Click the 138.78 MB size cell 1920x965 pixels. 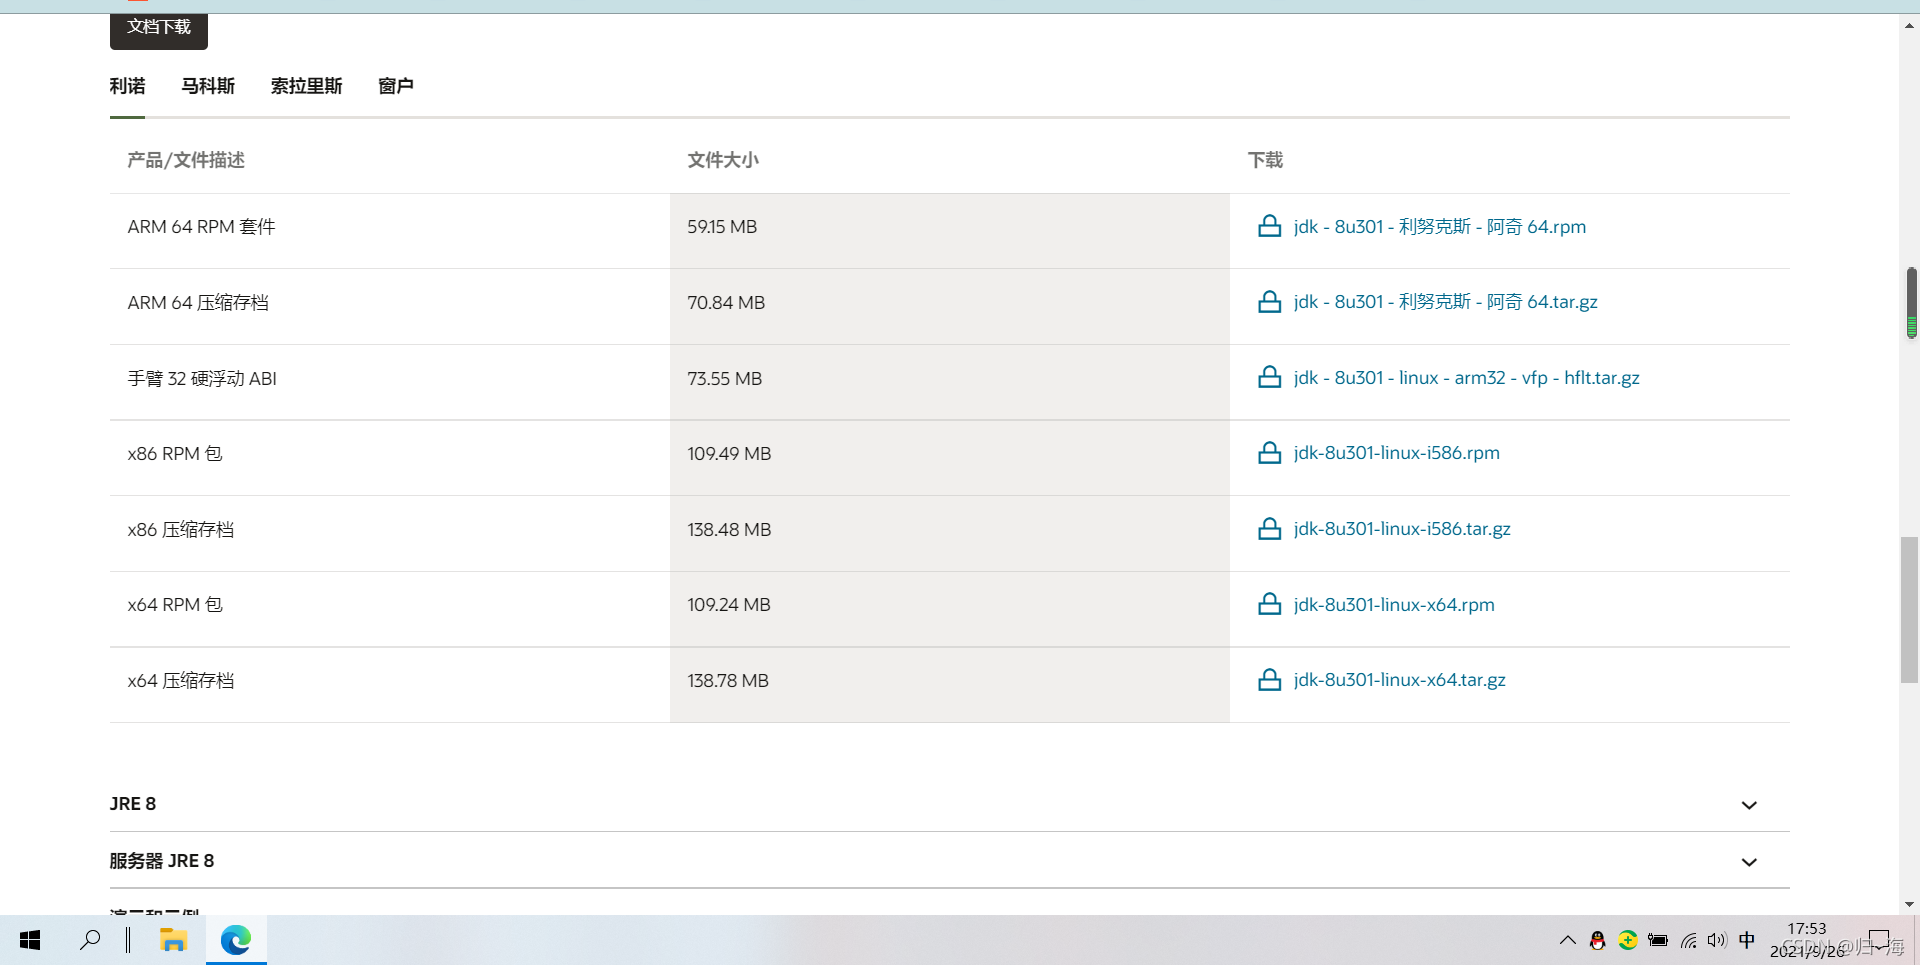pyautogui.click(x=950, y=685)
